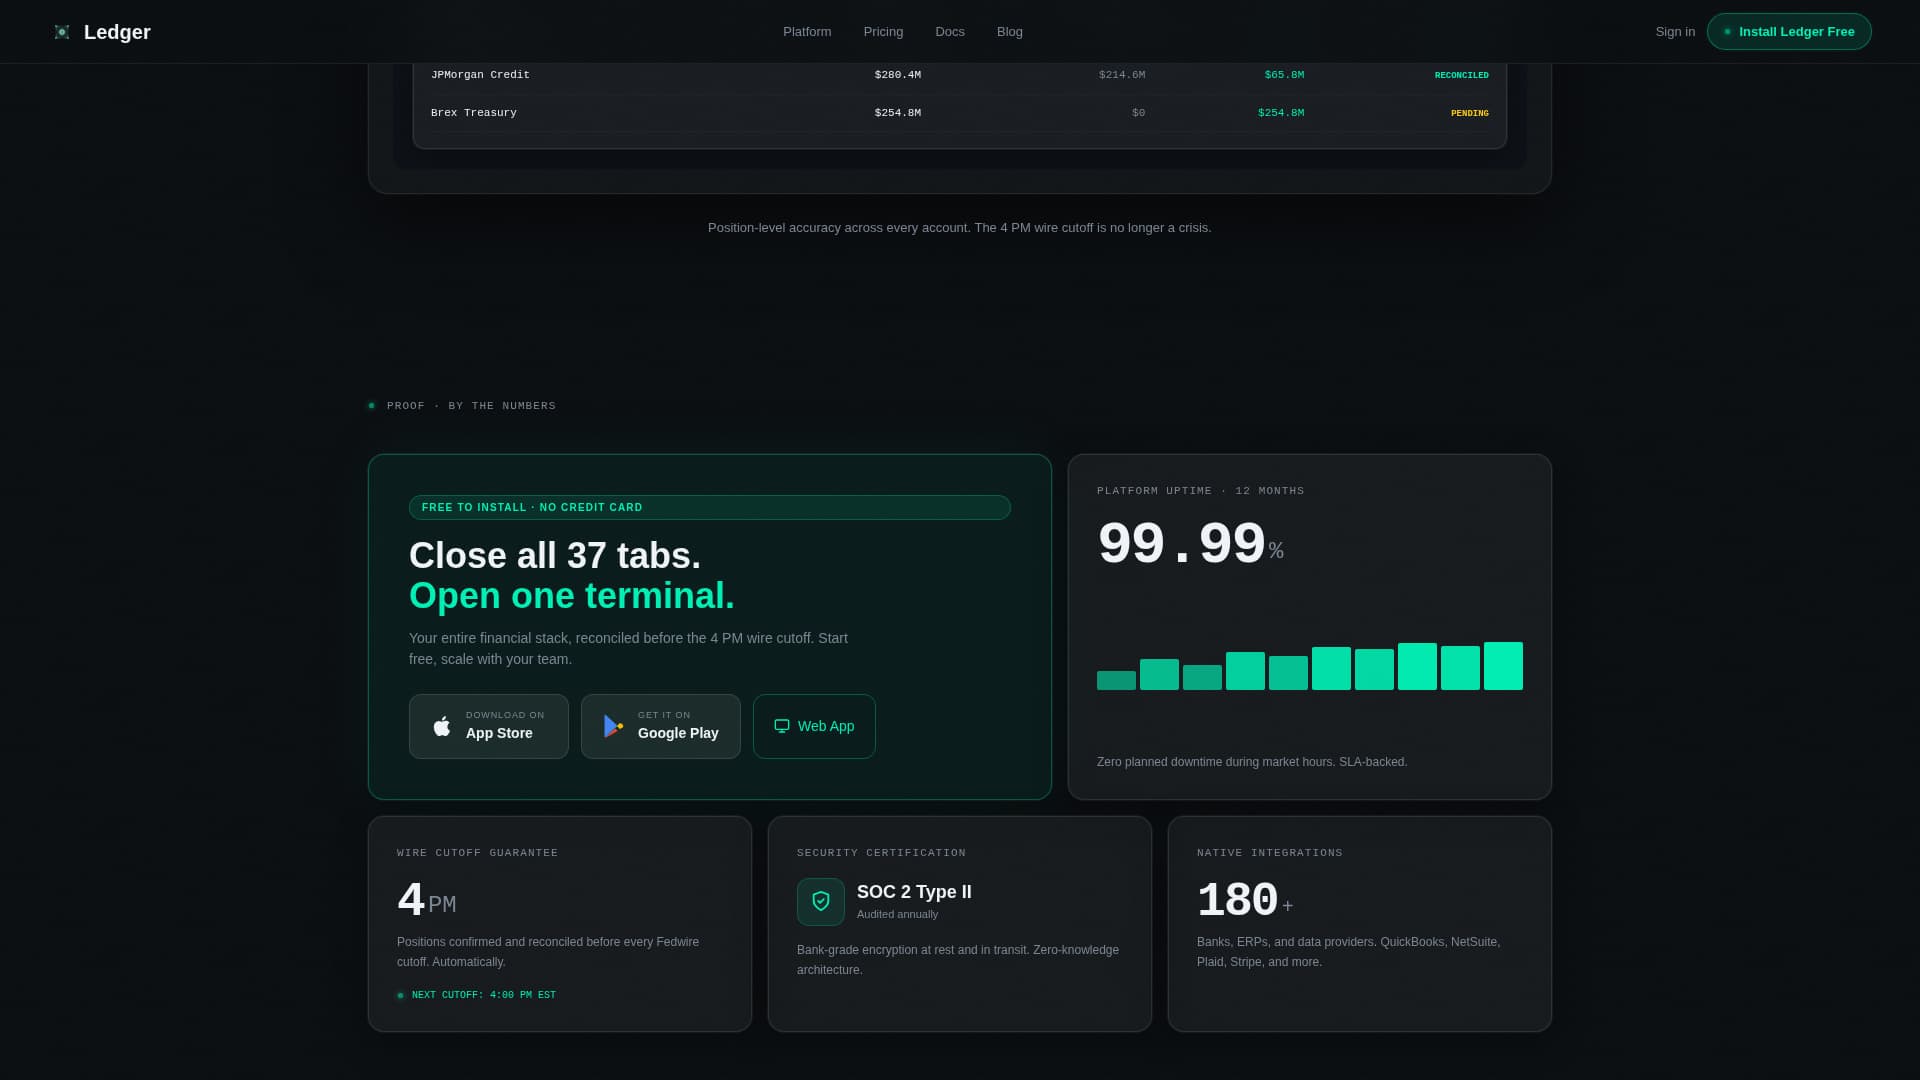Click the Sign in link
This screenshot has height=1080, width=1920.
click(x=1675, y=32)
